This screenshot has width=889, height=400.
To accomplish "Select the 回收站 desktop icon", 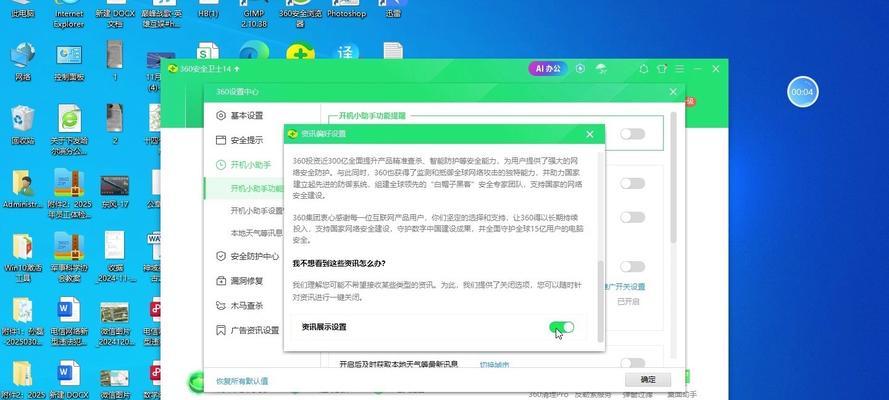I will click(x=23, y=119).
